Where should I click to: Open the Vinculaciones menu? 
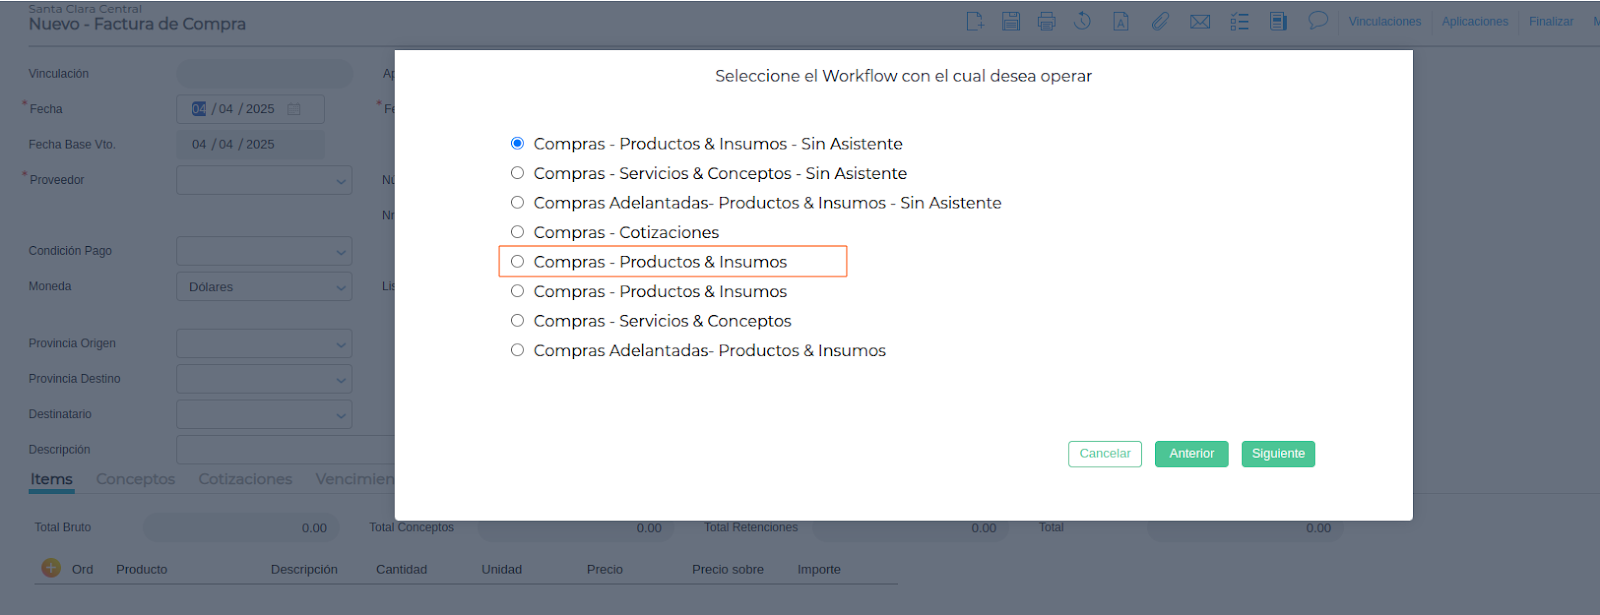point(1384,21)
